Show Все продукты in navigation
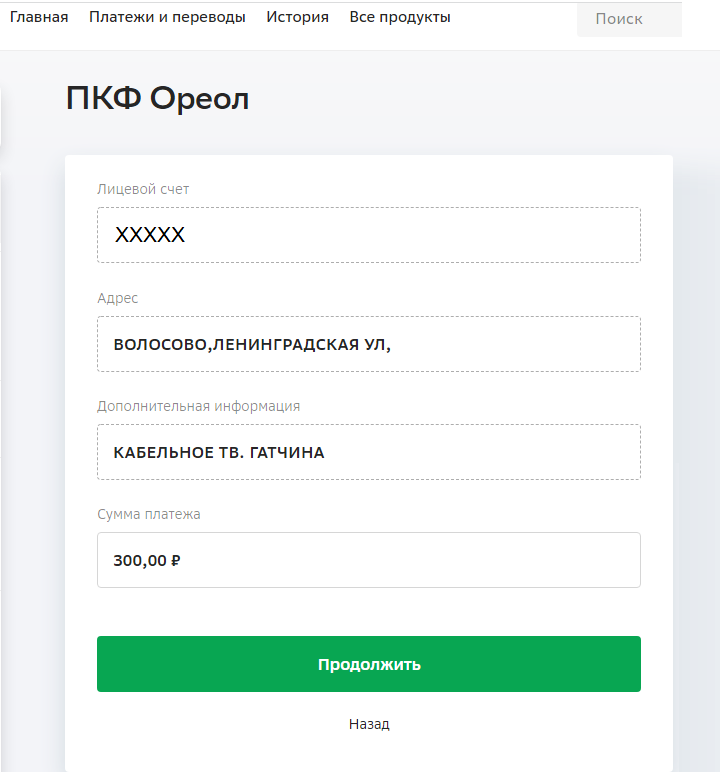Screen dimensions: 720x772 (400, 17)
